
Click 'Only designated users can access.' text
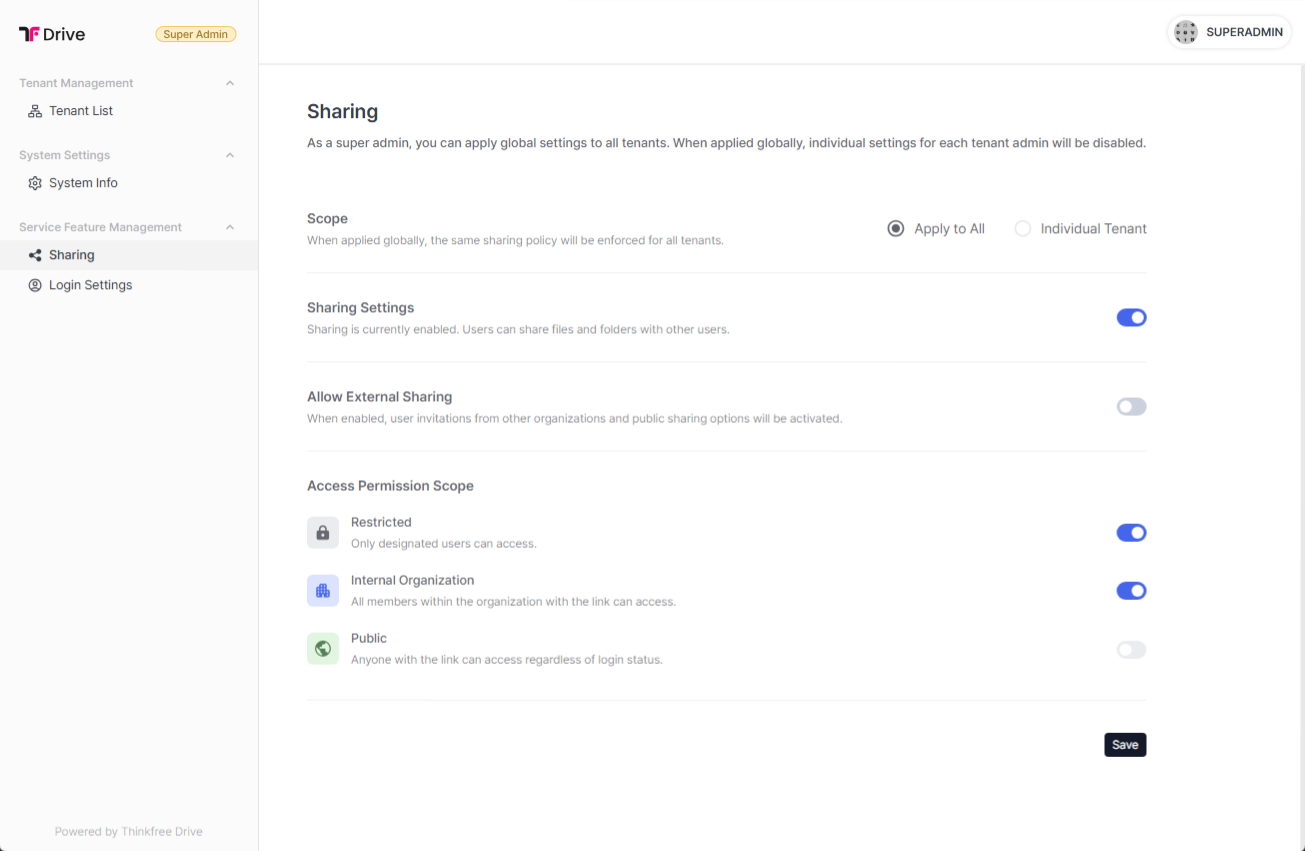point(444,544)
